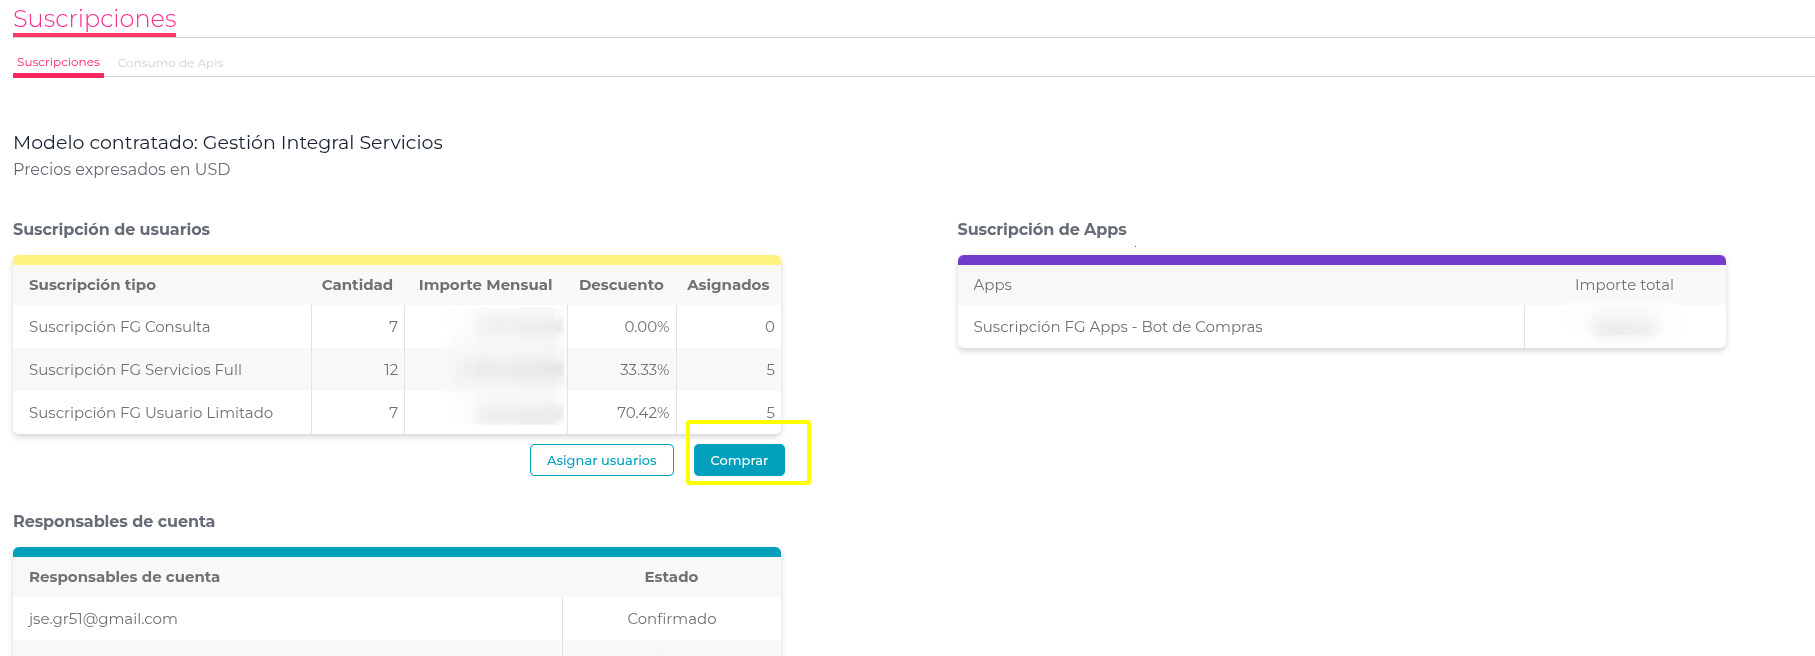1815x656 pixels.
Task: Select the Suscripción FG Servicios Full row
Action: point(135,370)
